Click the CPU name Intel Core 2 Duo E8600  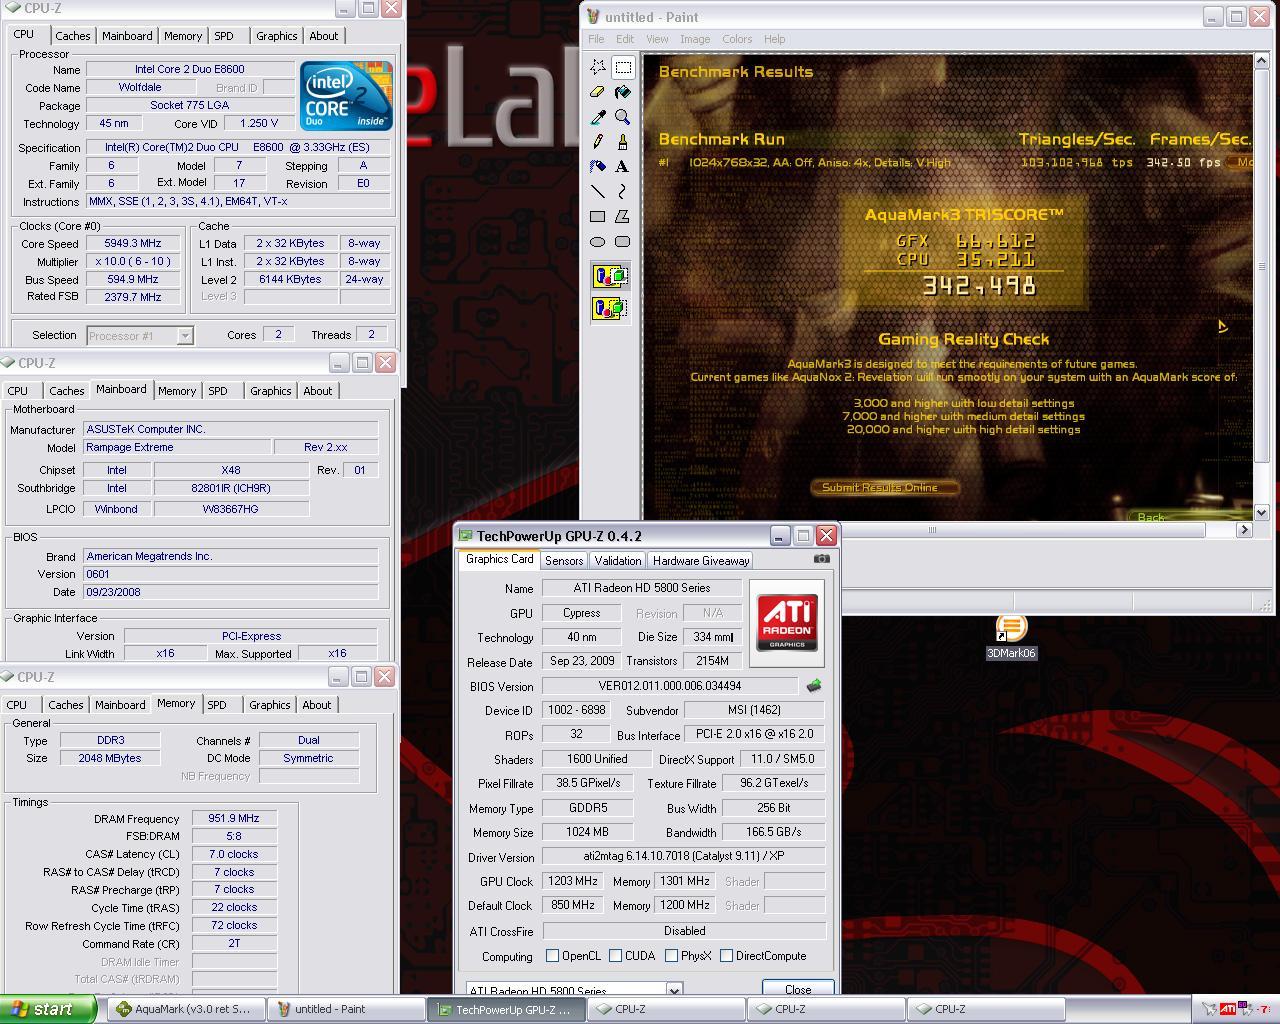click(190, 69)
